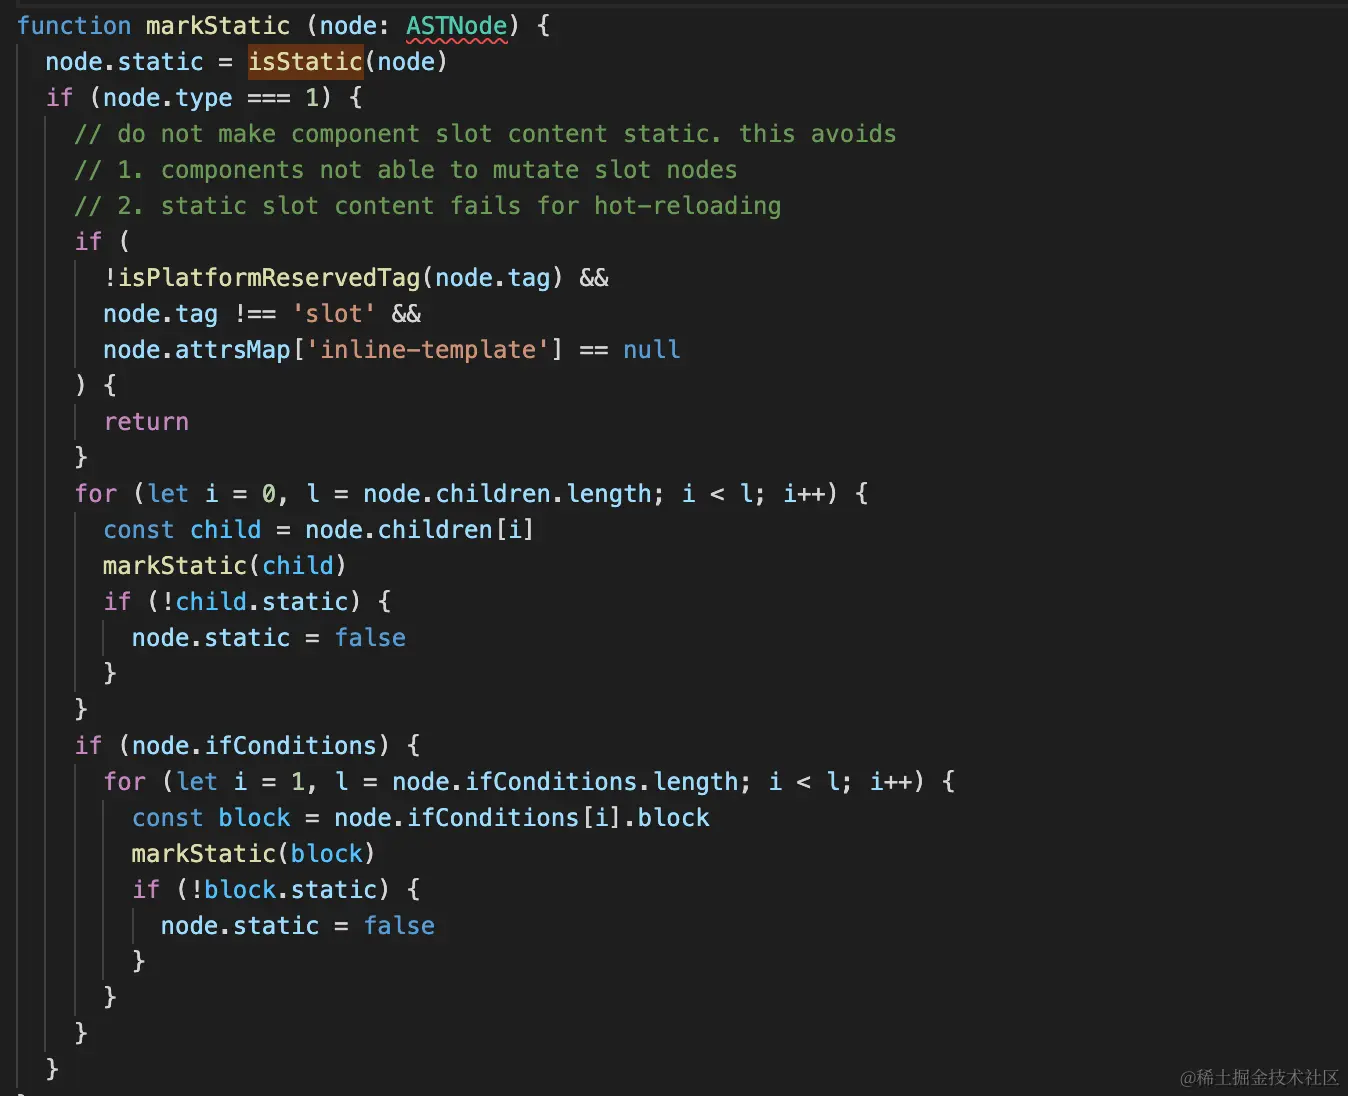Click 'const block' declaration
The height and width of the screenshot is (1096, 1348).
211,817
